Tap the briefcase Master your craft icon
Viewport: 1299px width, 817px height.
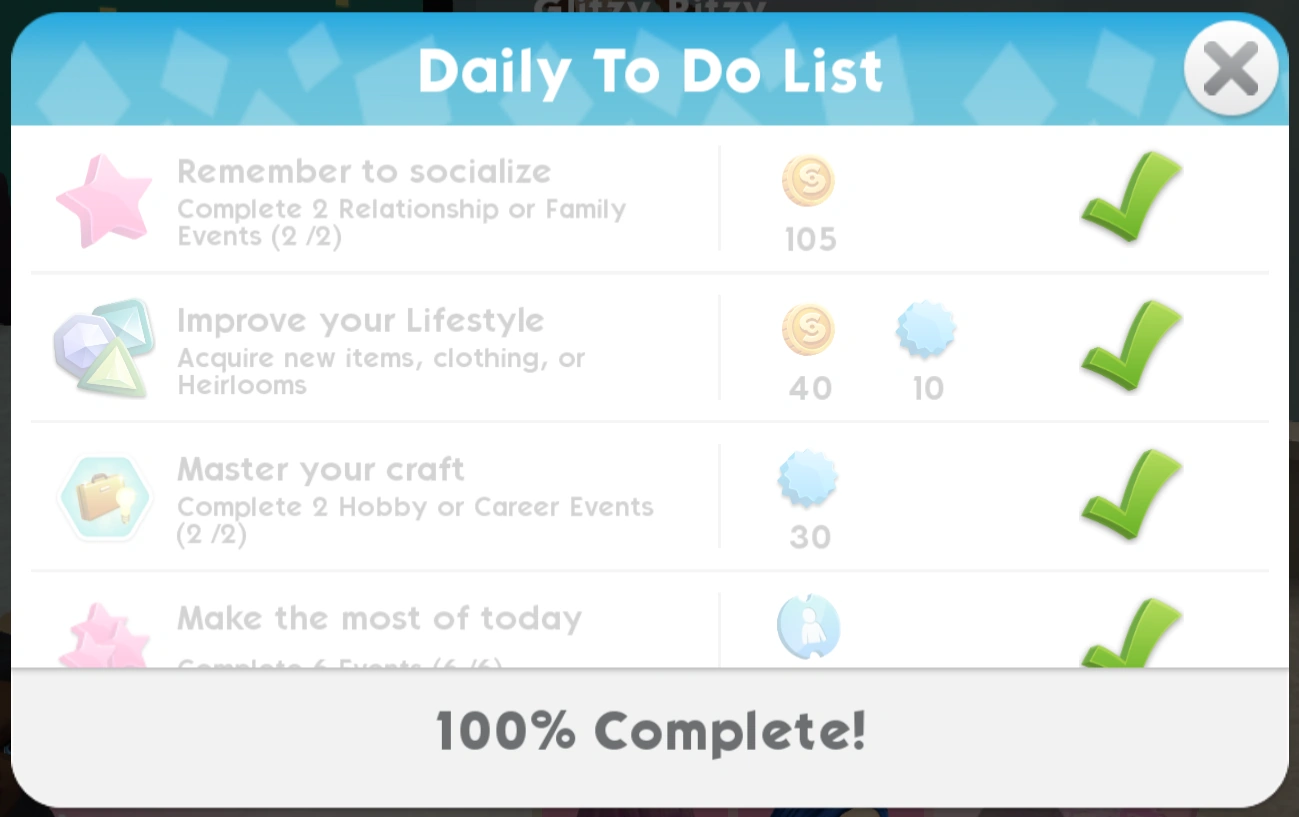(x=103, y=497)
